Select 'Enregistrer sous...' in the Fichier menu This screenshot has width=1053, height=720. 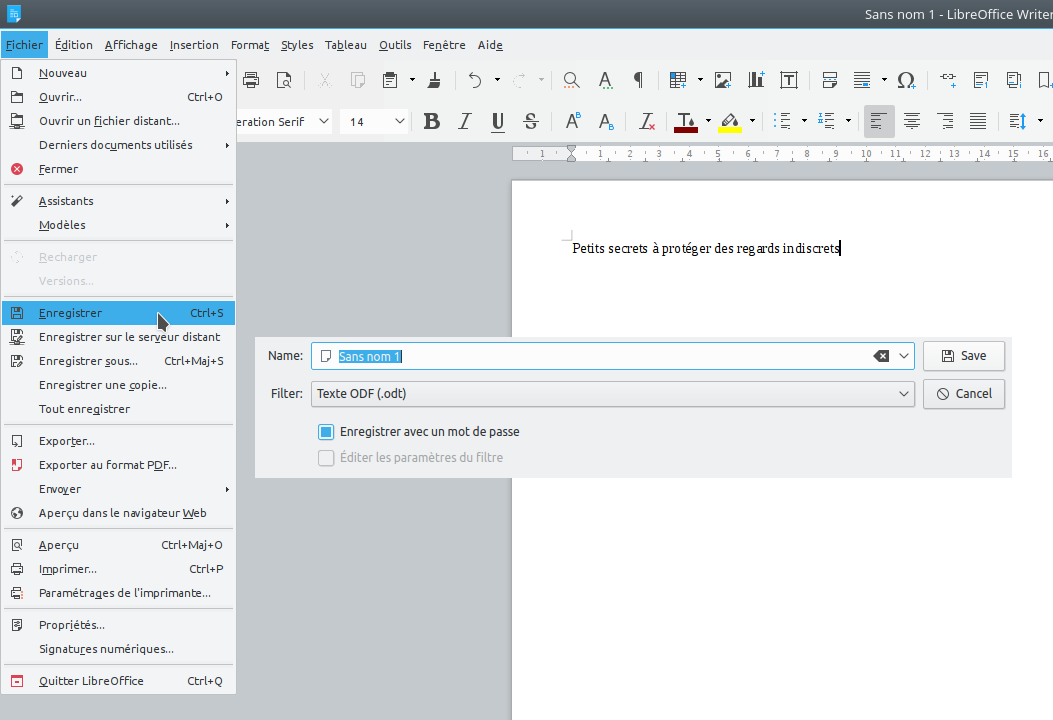88,361
